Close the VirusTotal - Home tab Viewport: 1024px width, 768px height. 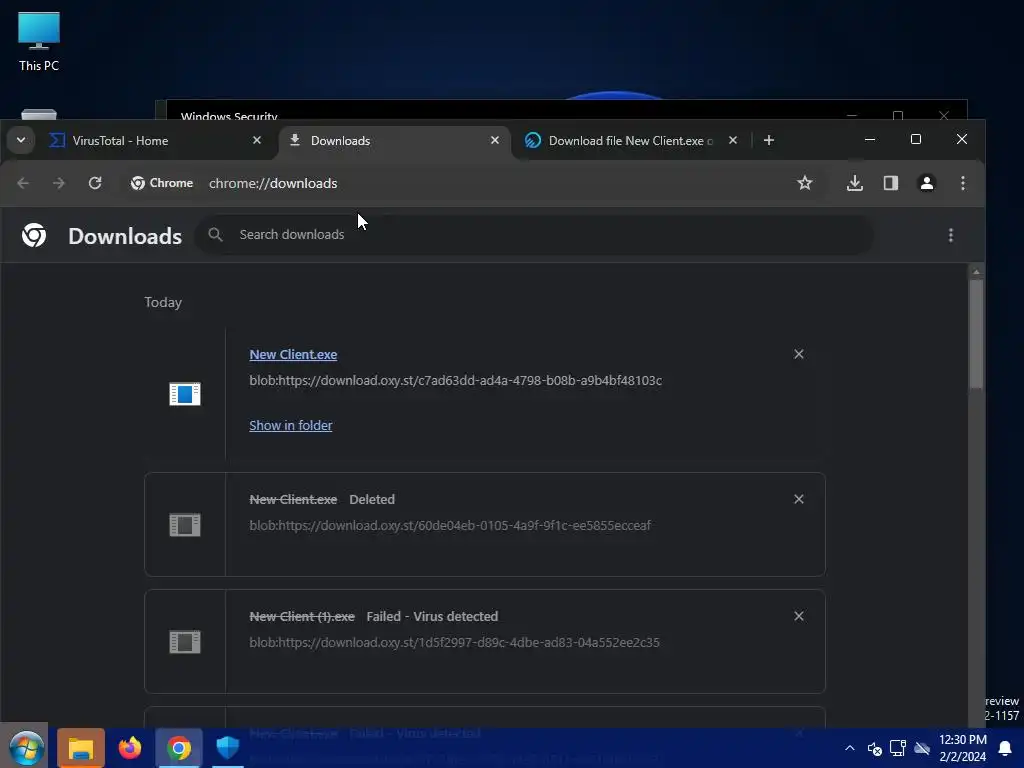click(x=257, y=140)
